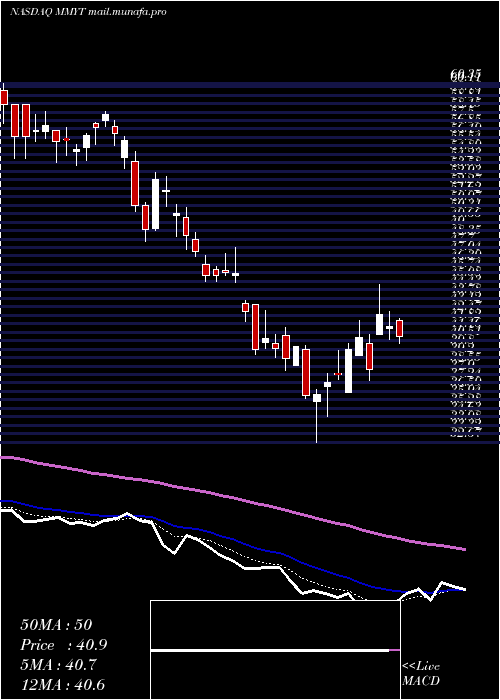This screenshot has width=500, height=700.
Task: Select the "Price : 40.9" value
Action: pyautogui.click(x=64, y=645)
